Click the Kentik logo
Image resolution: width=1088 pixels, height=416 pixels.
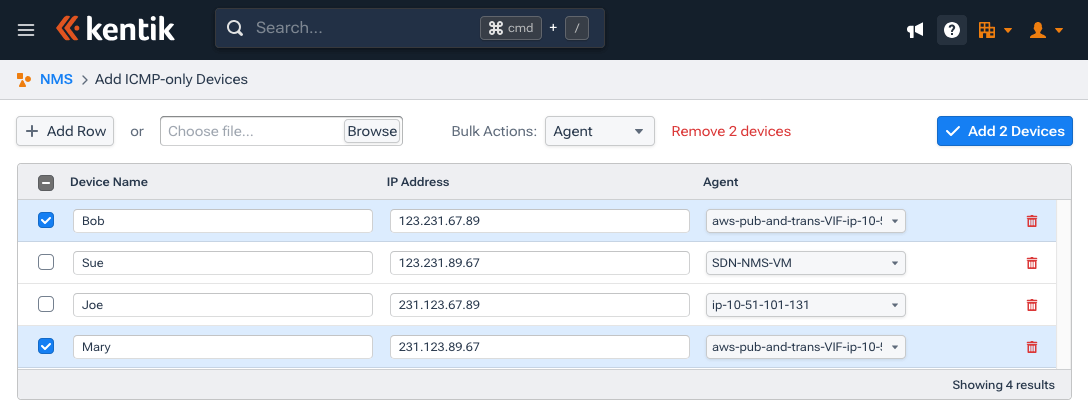coord(115,29)
